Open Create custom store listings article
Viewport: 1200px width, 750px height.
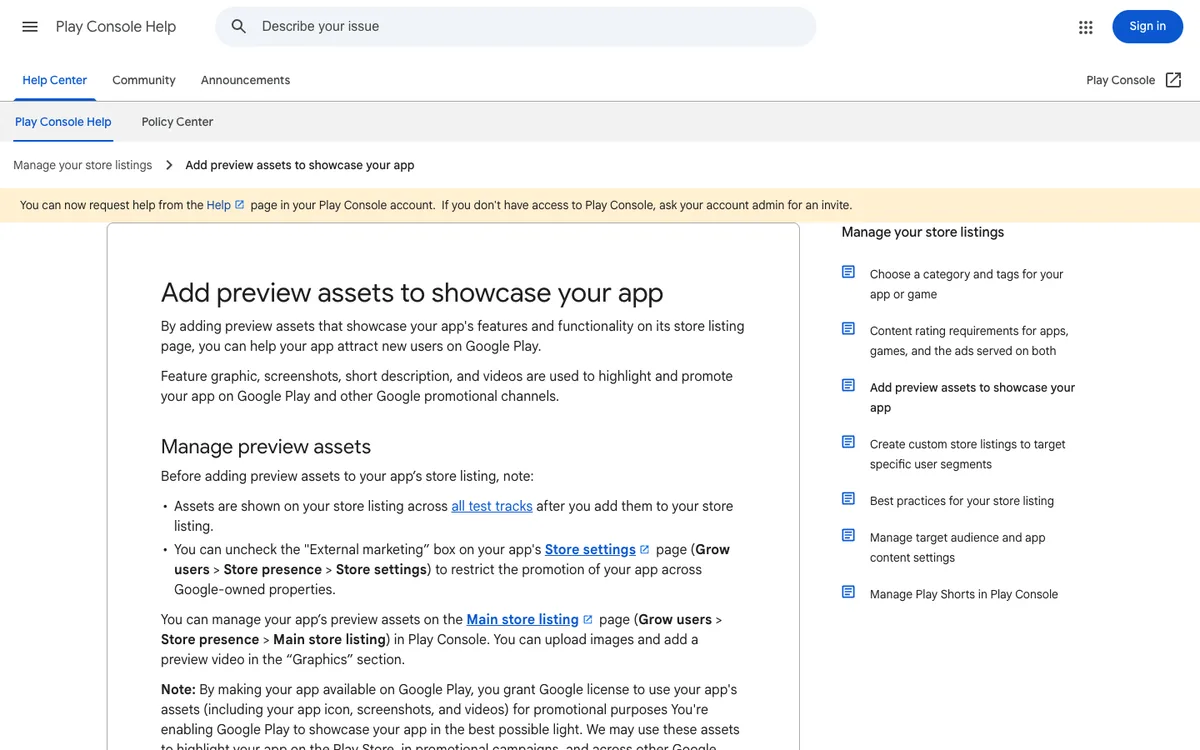click(x=967, y=454)
